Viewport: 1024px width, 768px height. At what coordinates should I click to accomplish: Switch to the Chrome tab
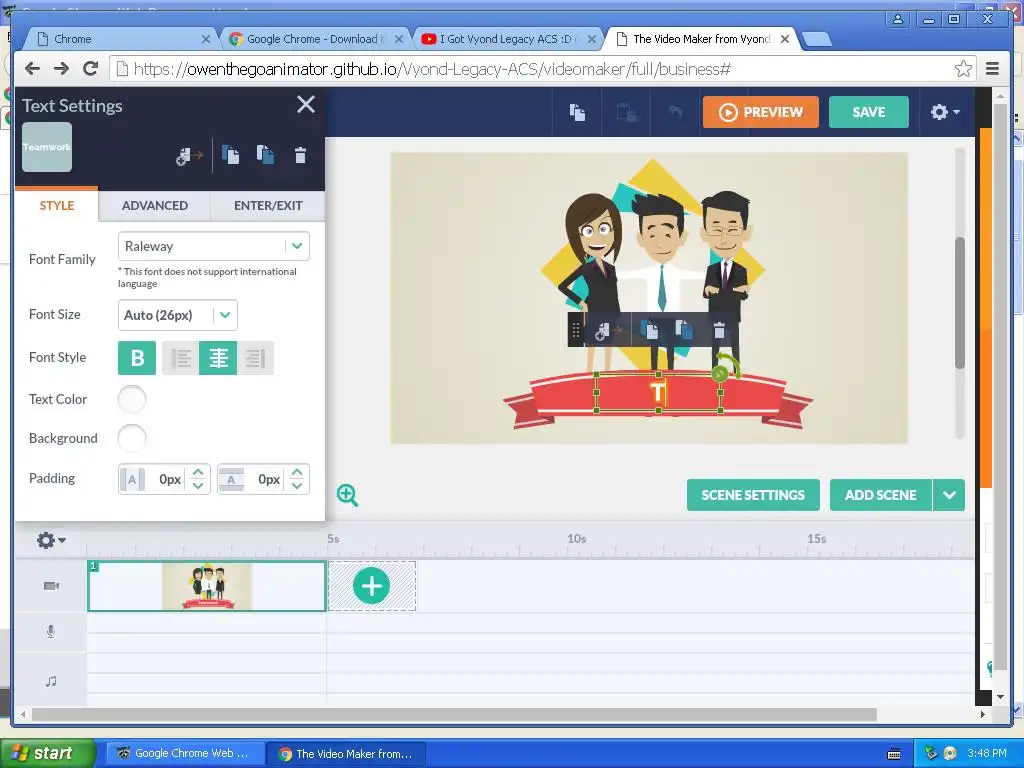point(121,39)
